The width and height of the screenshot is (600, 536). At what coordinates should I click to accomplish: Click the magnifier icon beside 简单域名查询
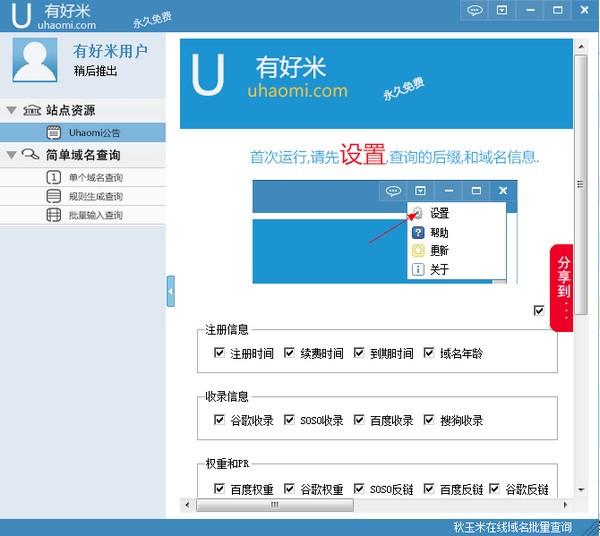click(x=30, y=155)
